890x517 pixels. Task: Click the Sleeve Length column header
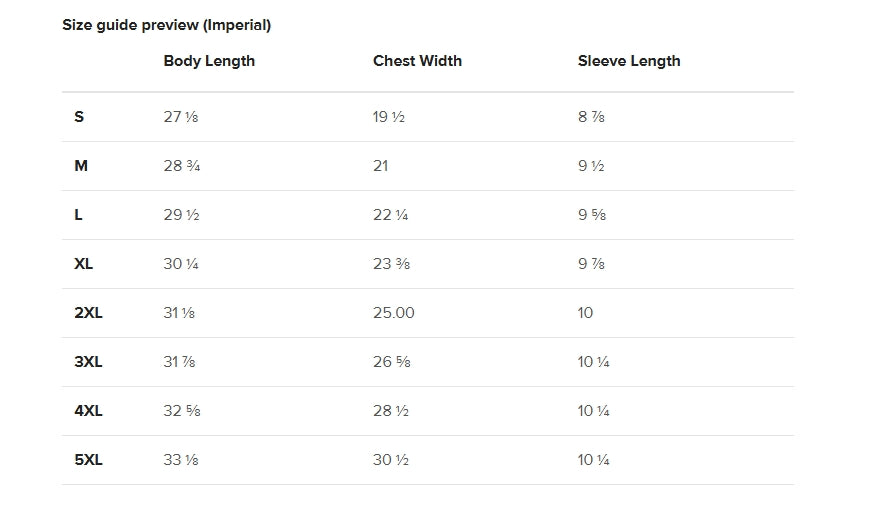pos(629,61)
